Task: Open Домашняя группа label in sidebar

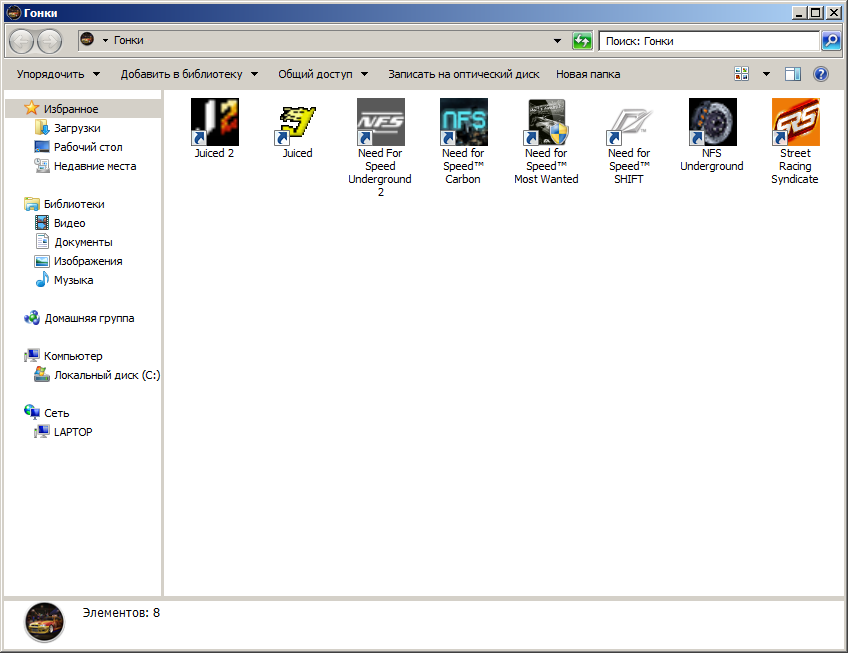Action: click(89, 318)
